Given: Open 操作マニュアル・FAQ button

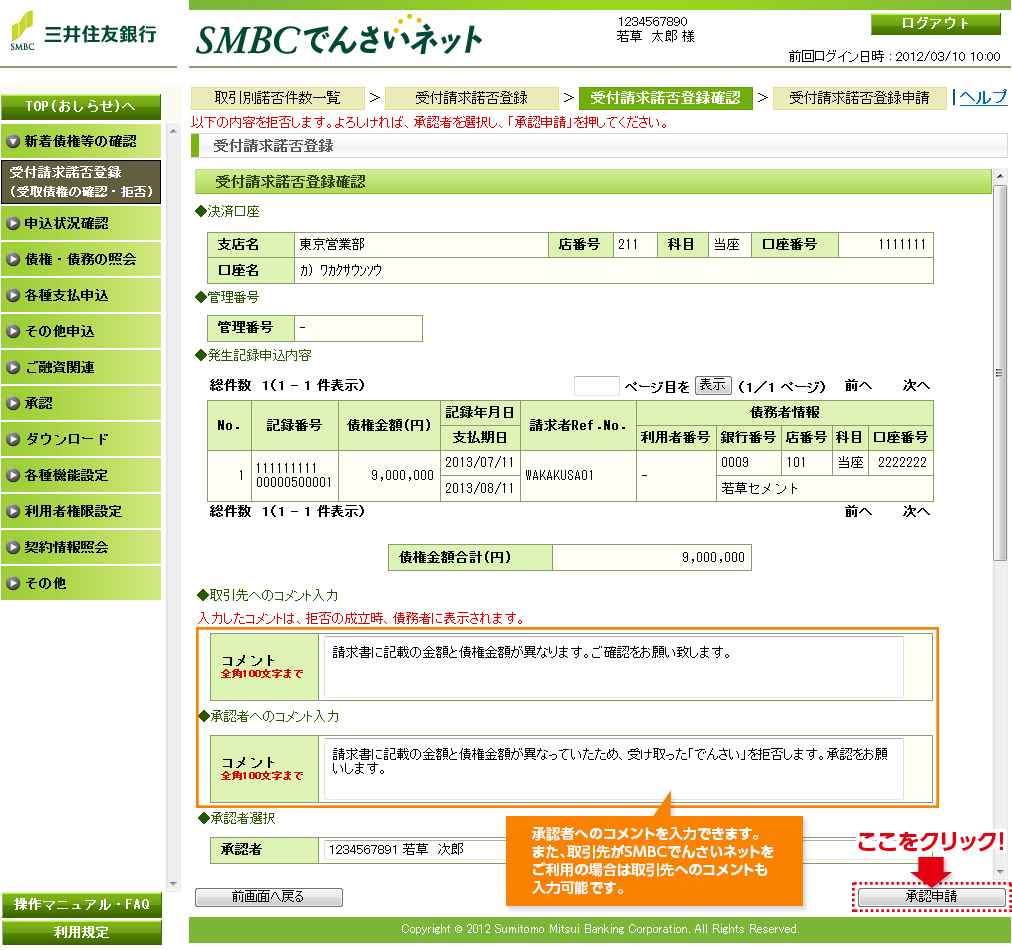Looking at the screenshot, I should click(81, 905).
